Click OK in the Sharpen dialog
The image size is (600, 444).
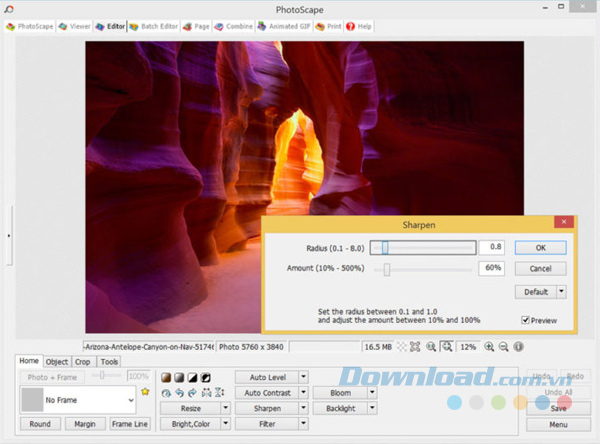pyautogui.click(x=540, y=247)
